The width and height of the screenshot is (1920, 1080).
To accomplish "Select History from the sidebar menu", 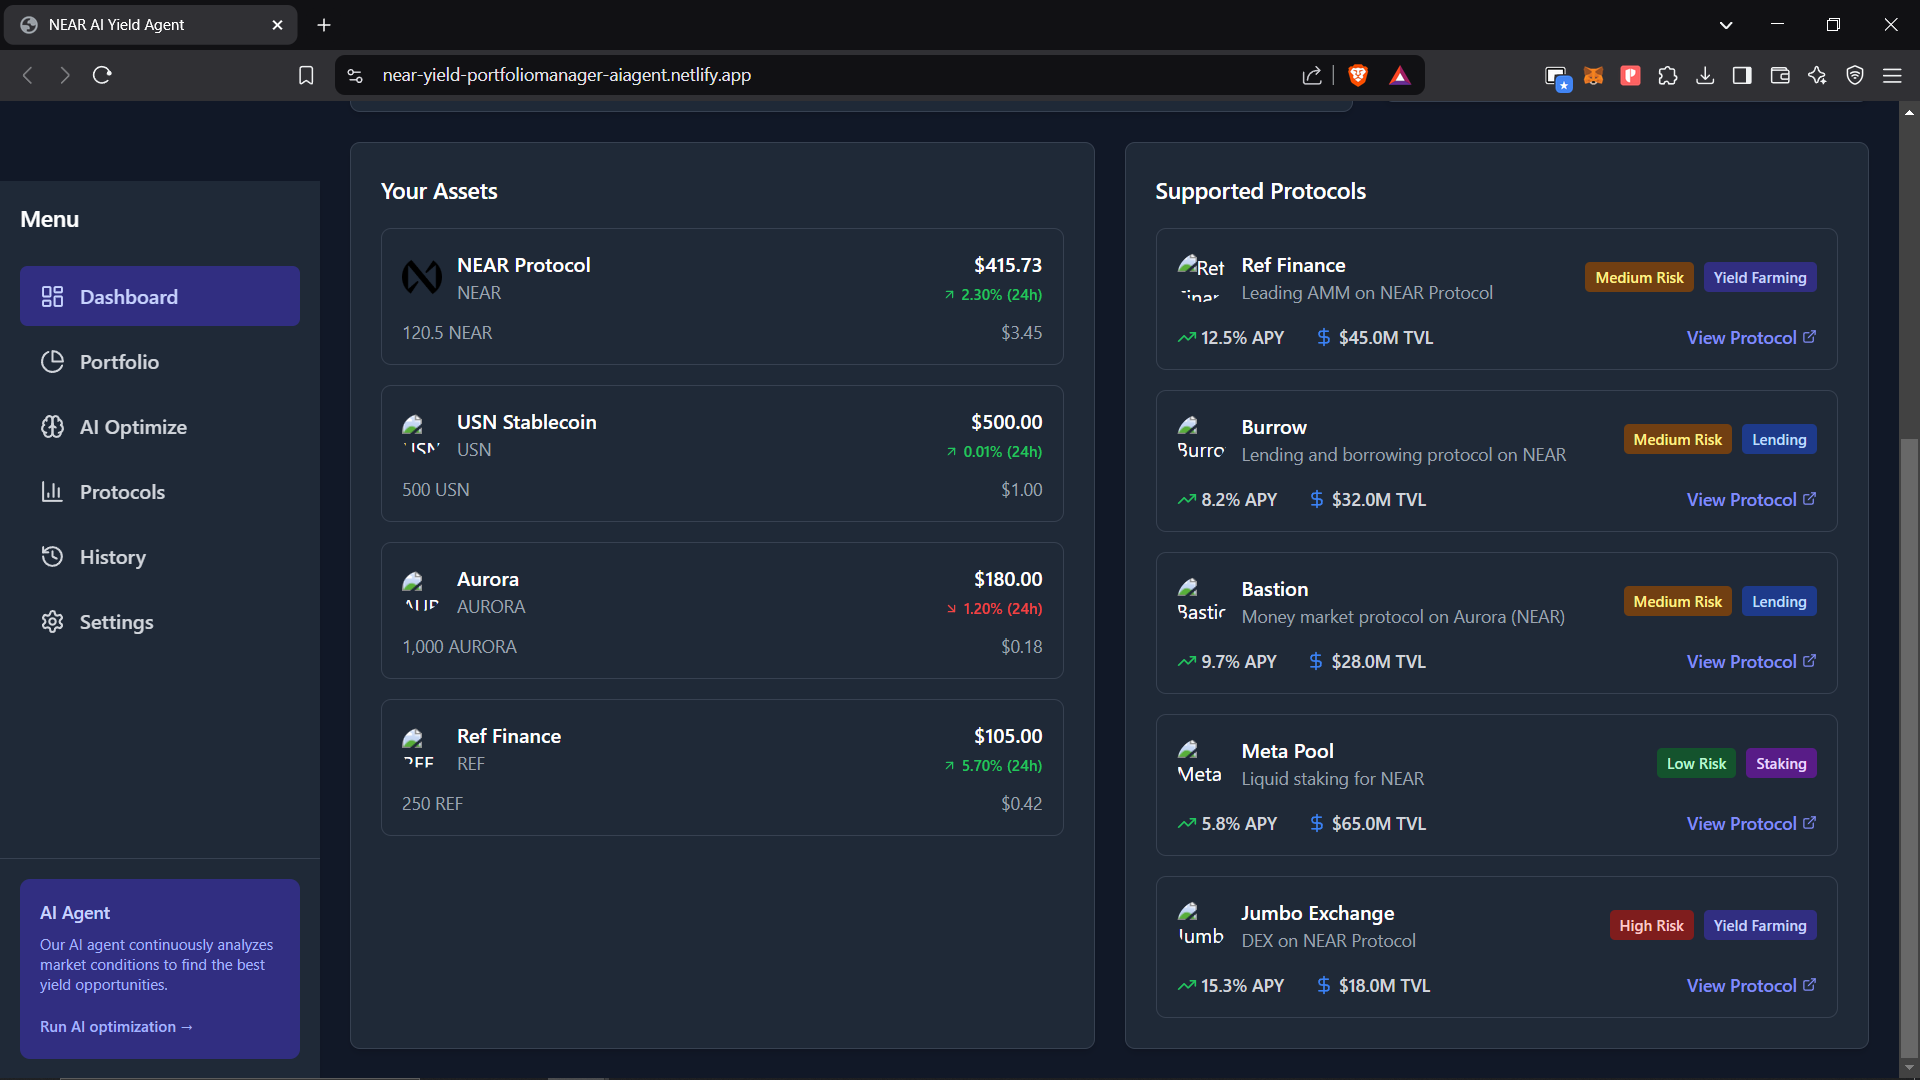I will coord(112,557).
